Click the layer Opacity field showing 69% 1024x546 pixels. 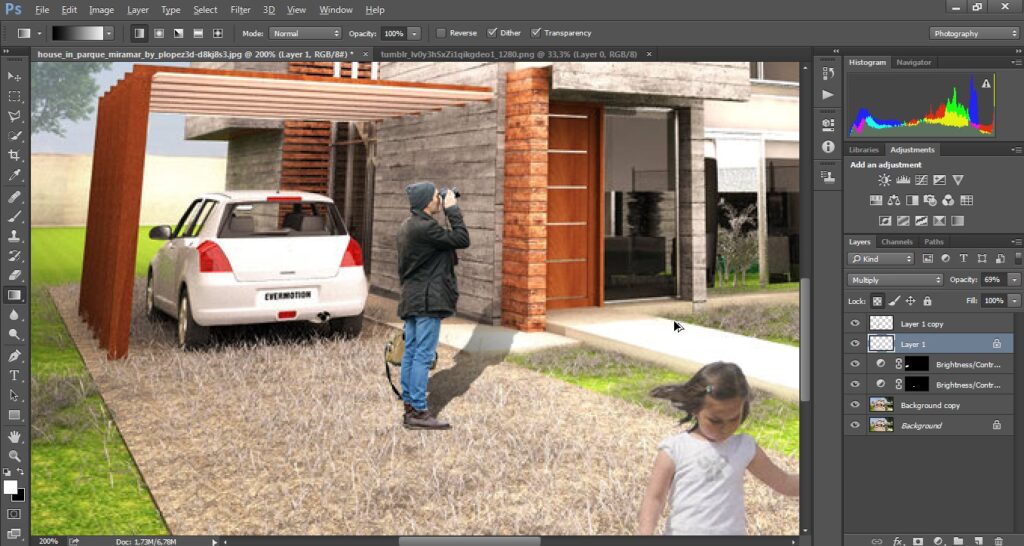pos(992,280)
